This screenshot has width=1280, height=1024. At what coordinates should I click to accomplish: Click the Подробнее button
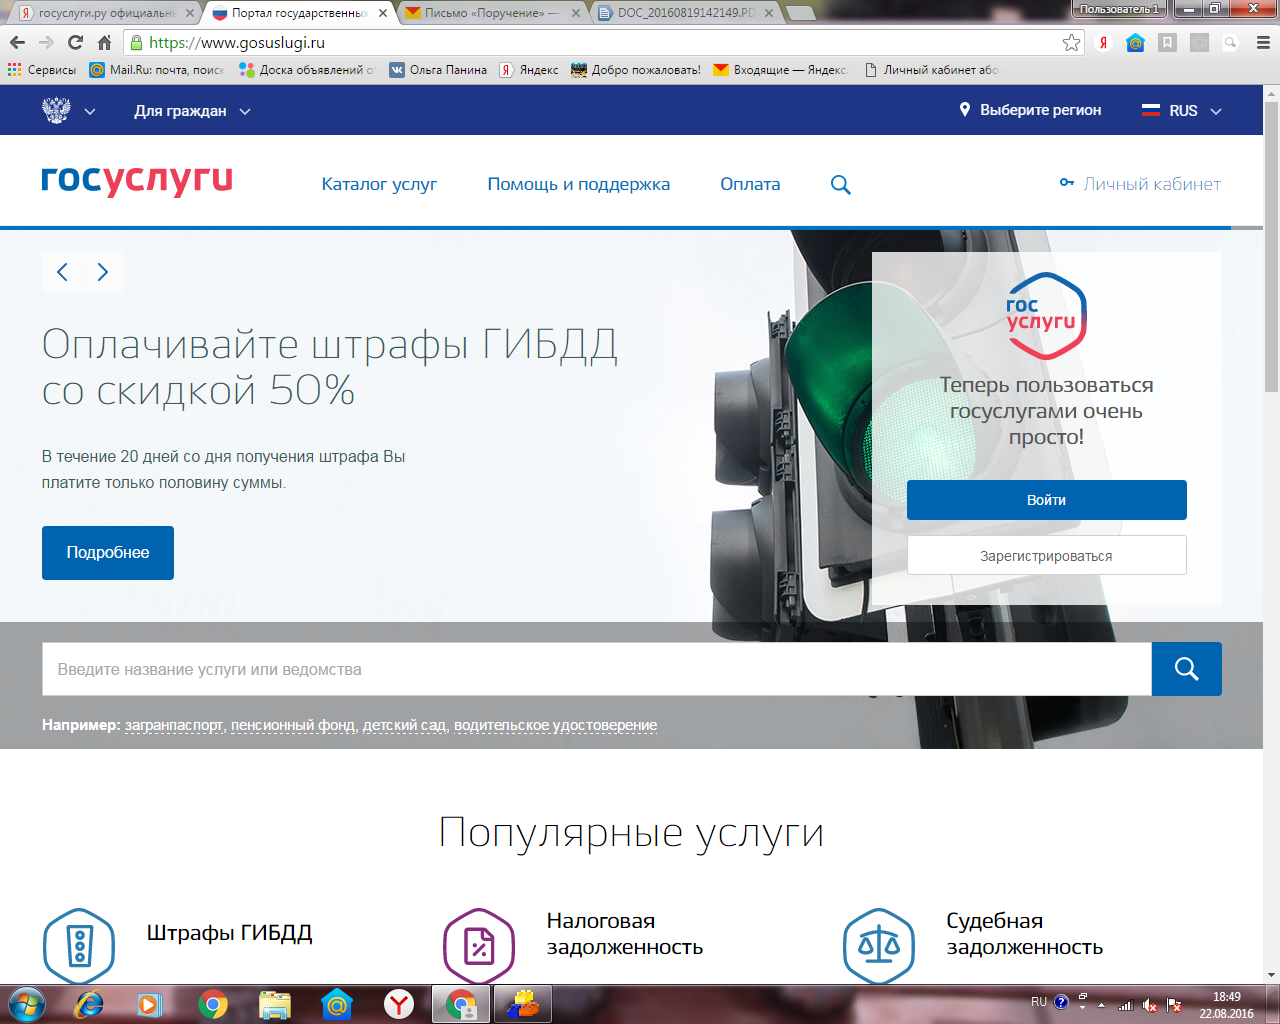point(108,553)
